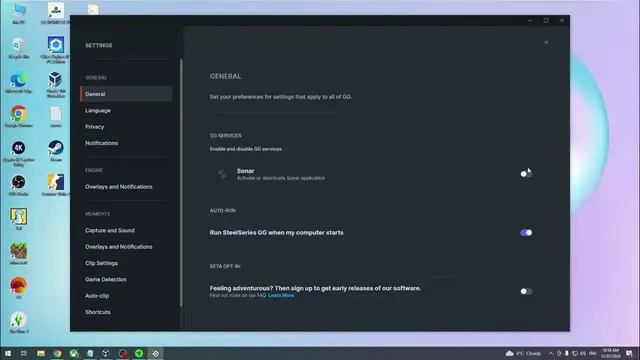Select Microsoft Edge desktop icon

coord(19,83)
